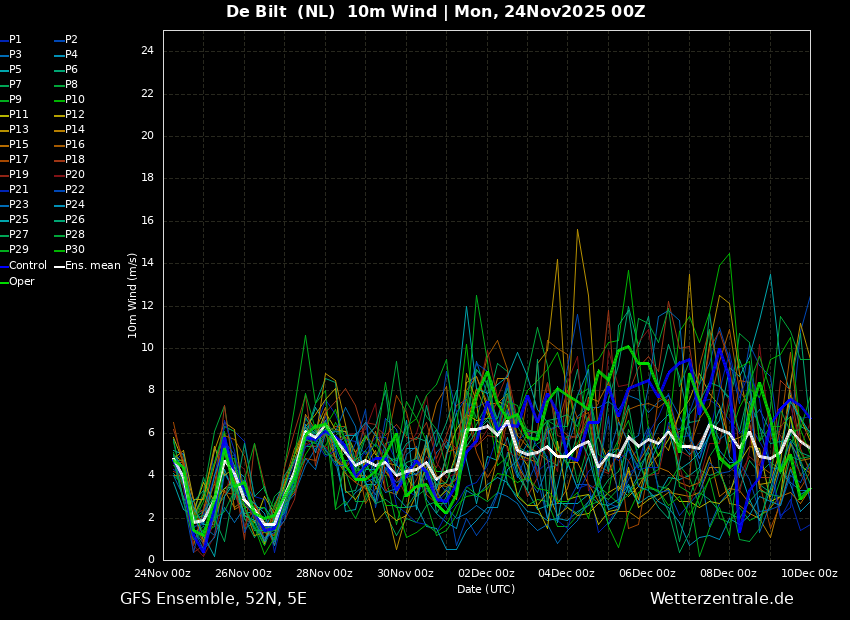The height and width of the screenshot is (620, 850).
Task: Click the P9 legend item
Action: (11, 100)
